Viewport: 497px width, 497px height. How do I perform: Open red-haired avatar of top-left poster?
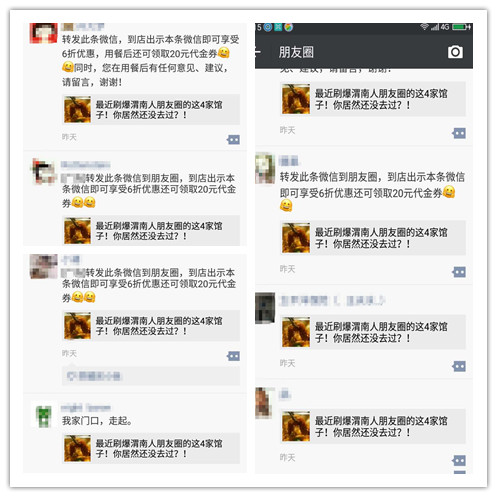pyautogui.click(x=43, y=33)
